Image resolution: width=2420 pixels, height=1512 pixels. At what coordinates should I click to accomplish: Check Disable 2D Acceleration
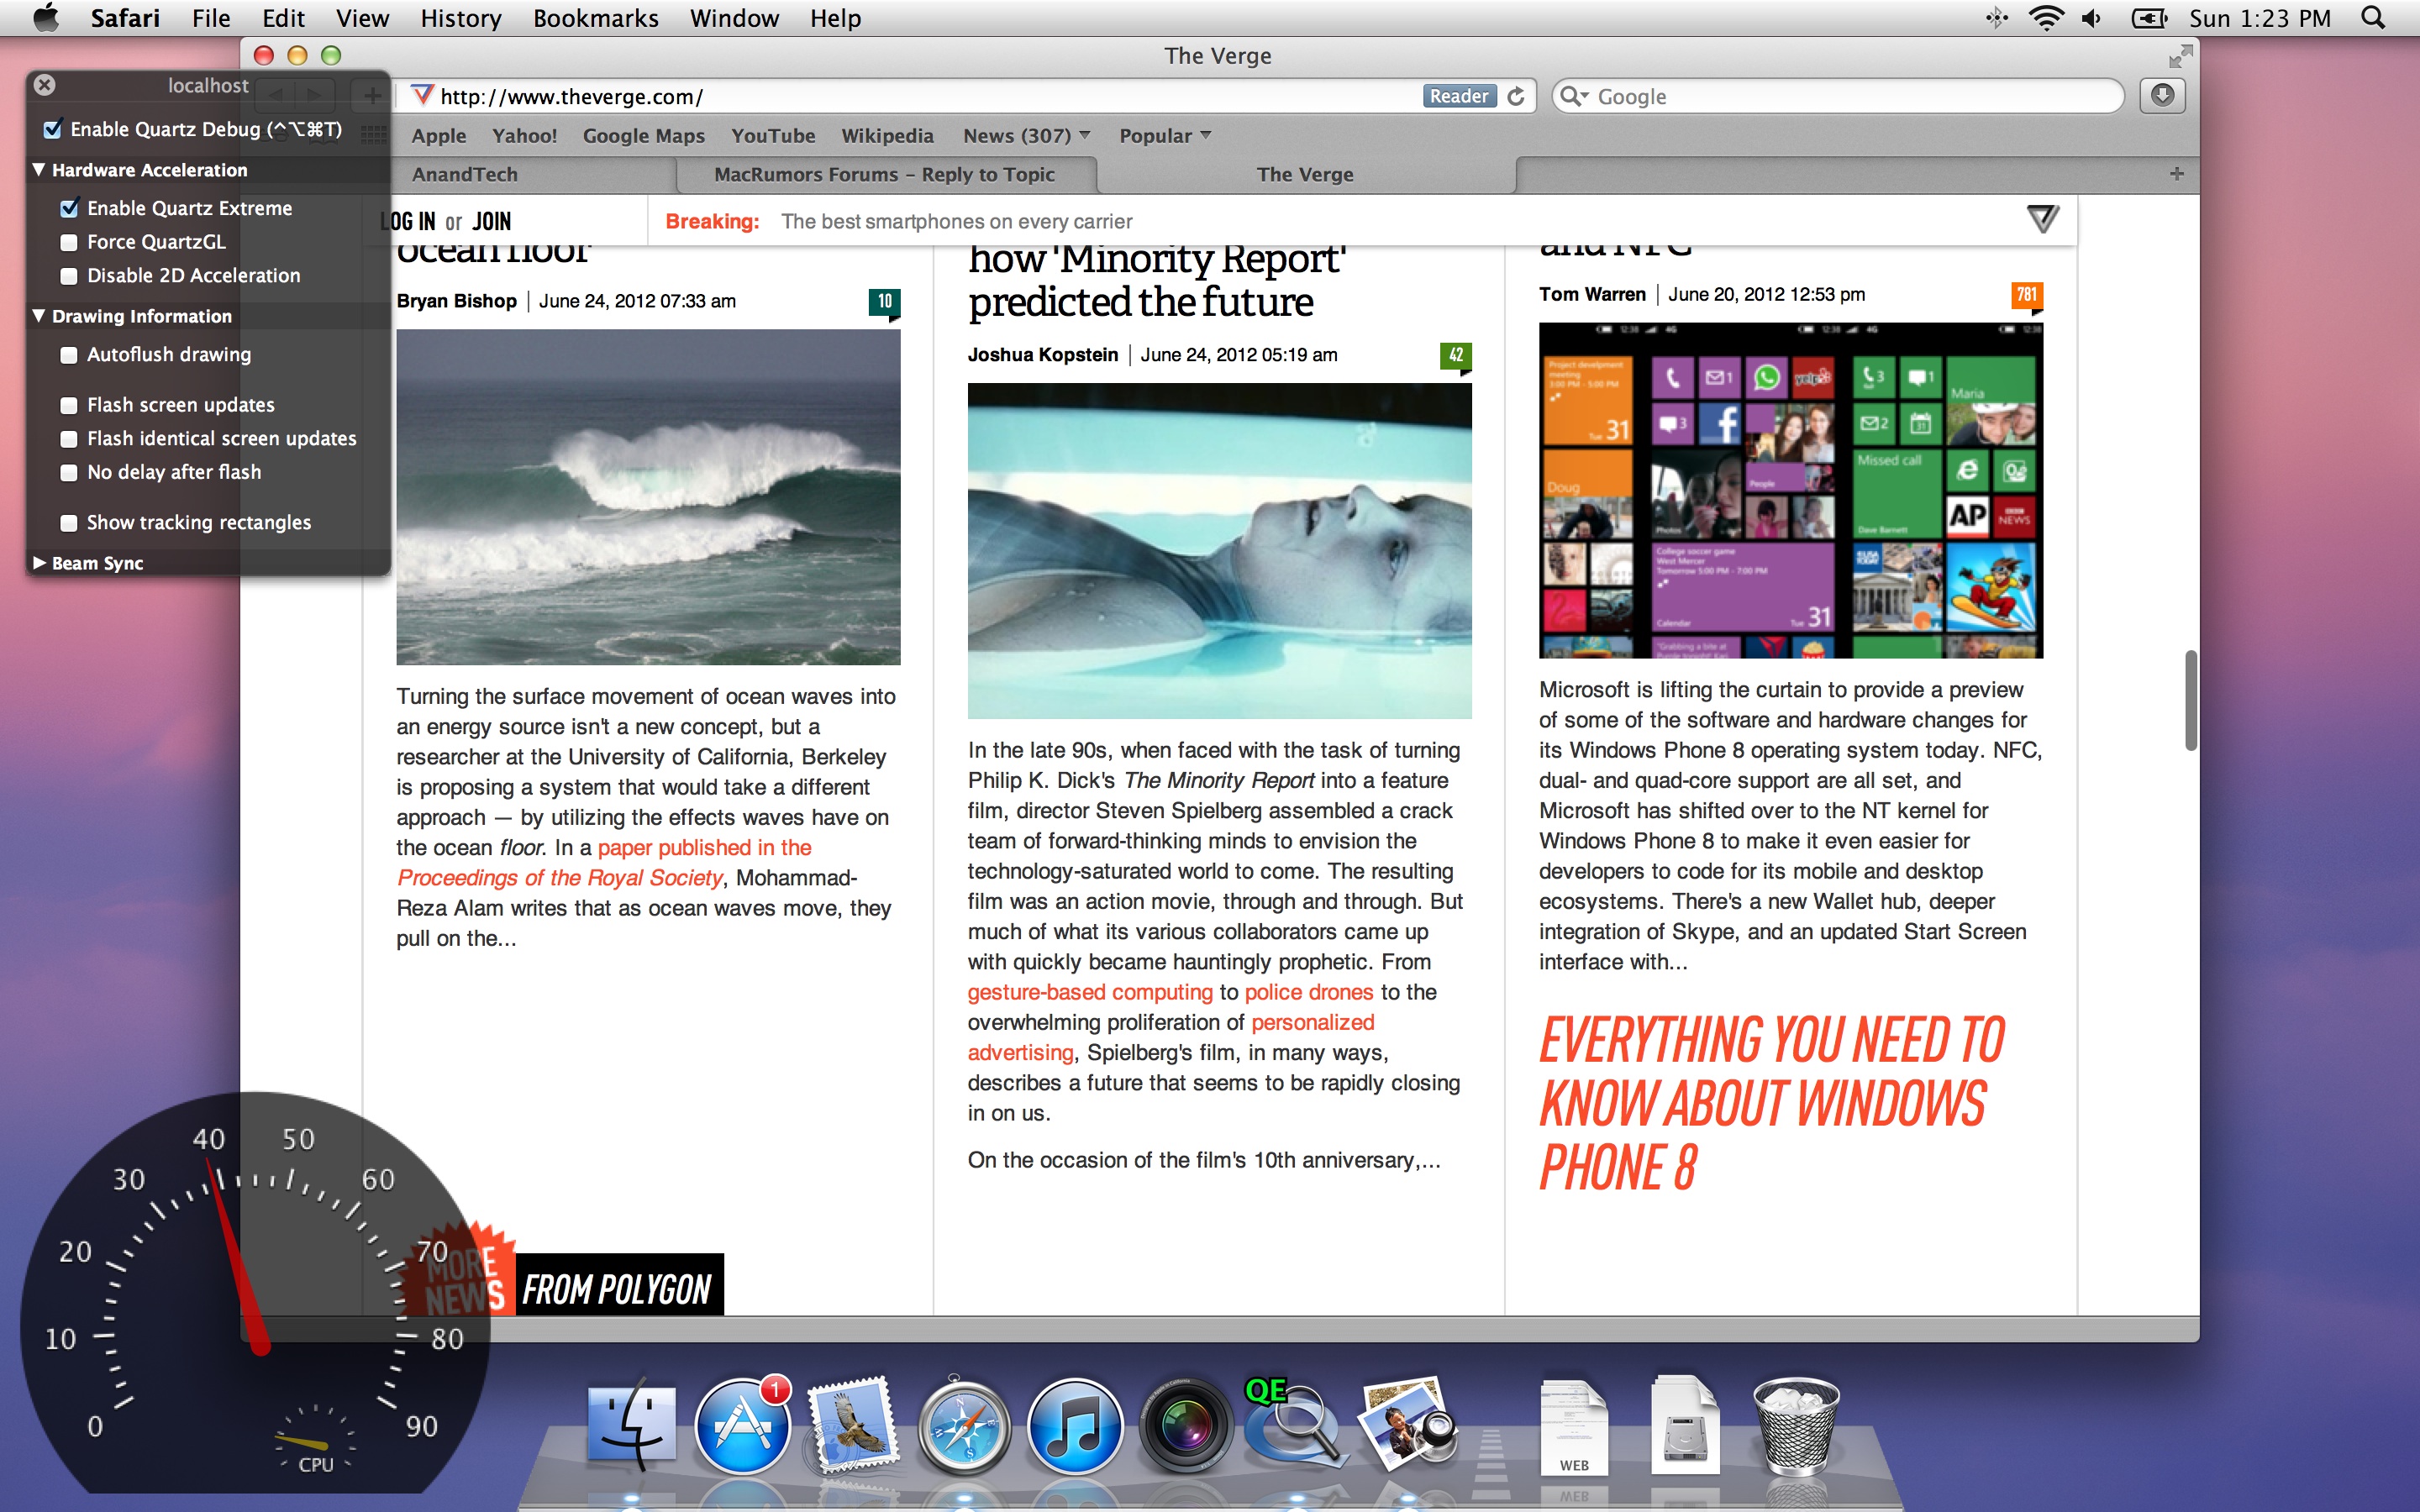click(69, 275)
